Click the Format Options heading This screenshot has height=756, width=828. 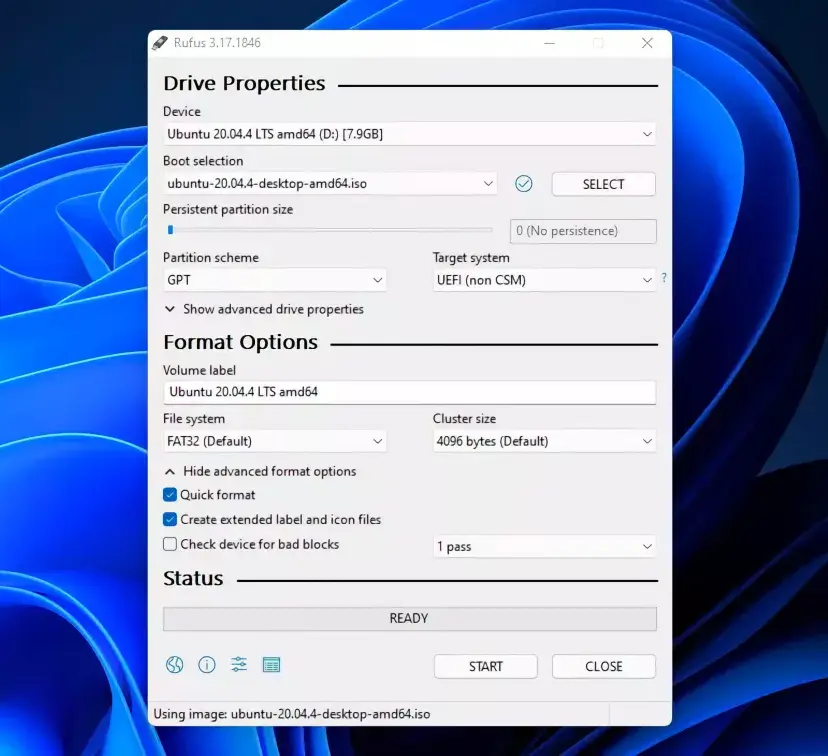click(x=240, y=343)
